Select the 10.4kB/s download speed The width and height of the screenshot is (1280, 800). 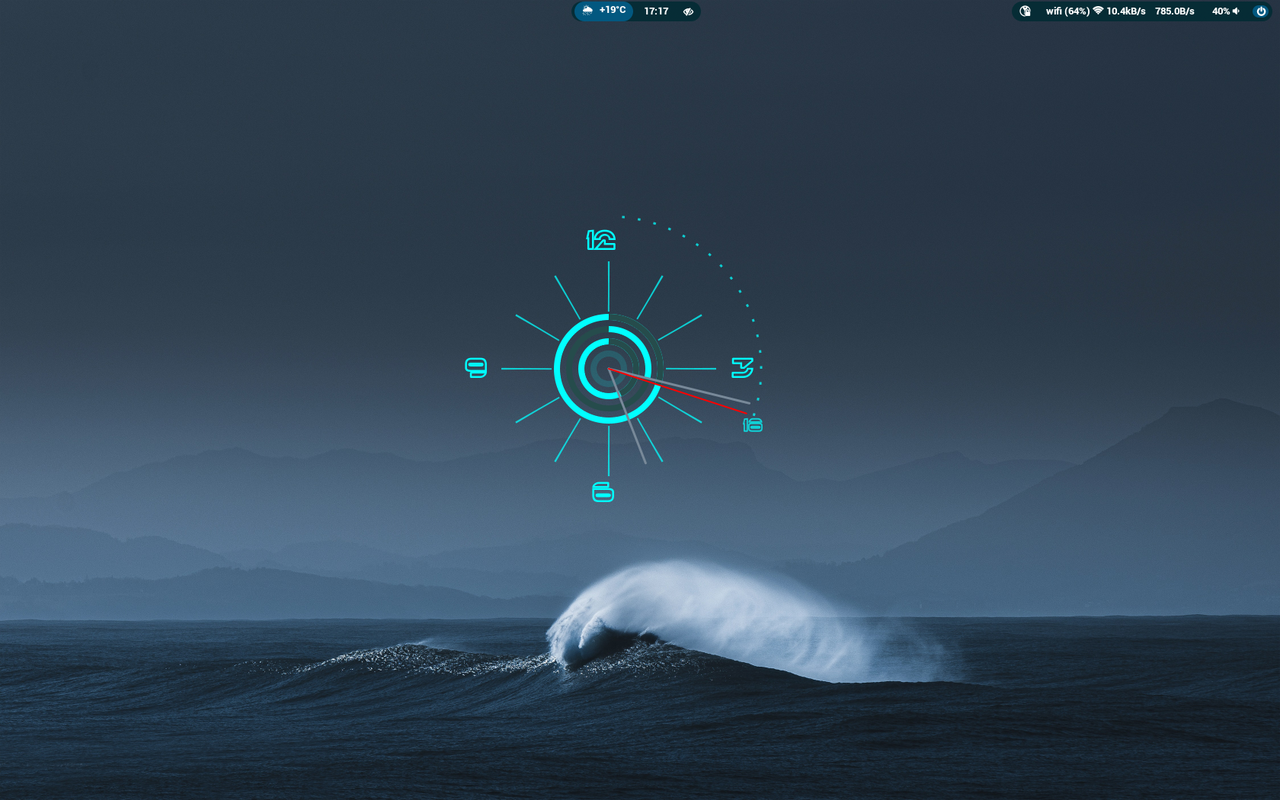[x=1126, y=11]
